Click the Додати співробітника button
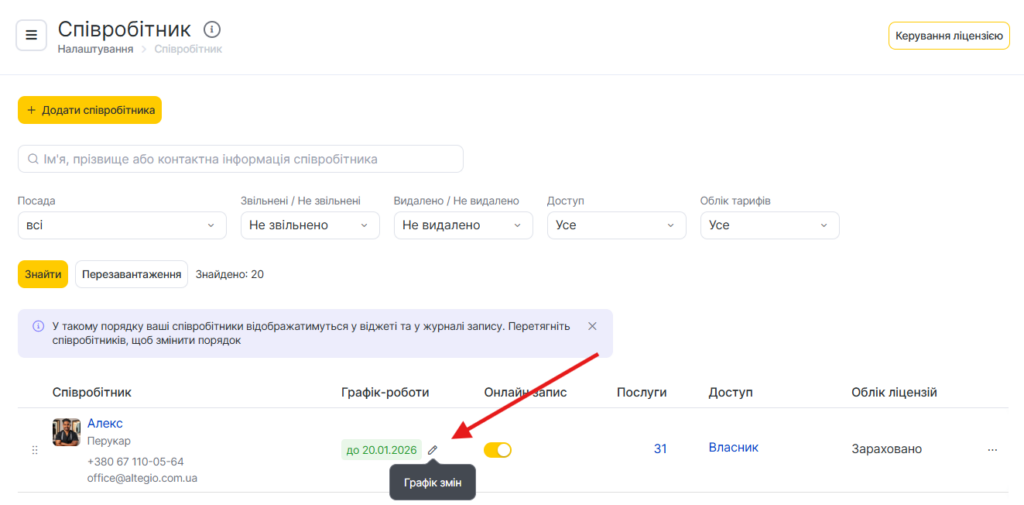1024x505 pixels. [x=90, y=110]
